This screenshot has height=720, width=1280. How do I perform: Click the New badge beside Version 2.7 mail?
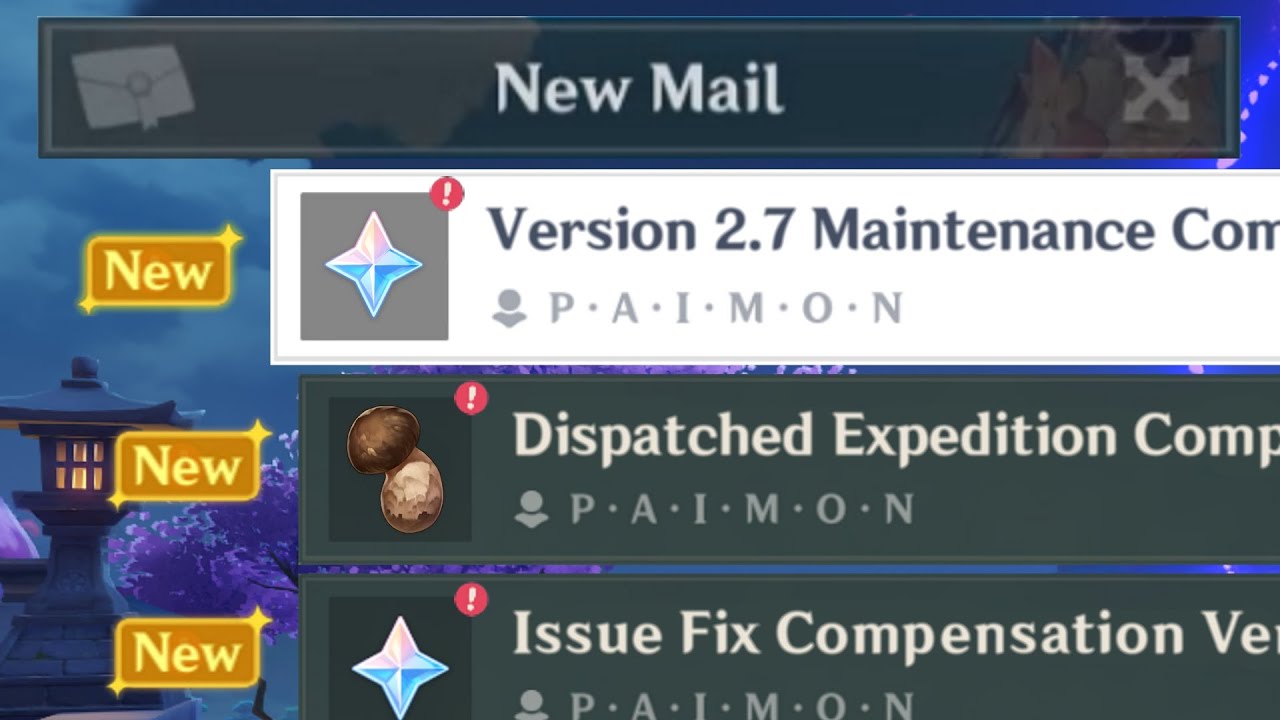pos(160,270)
